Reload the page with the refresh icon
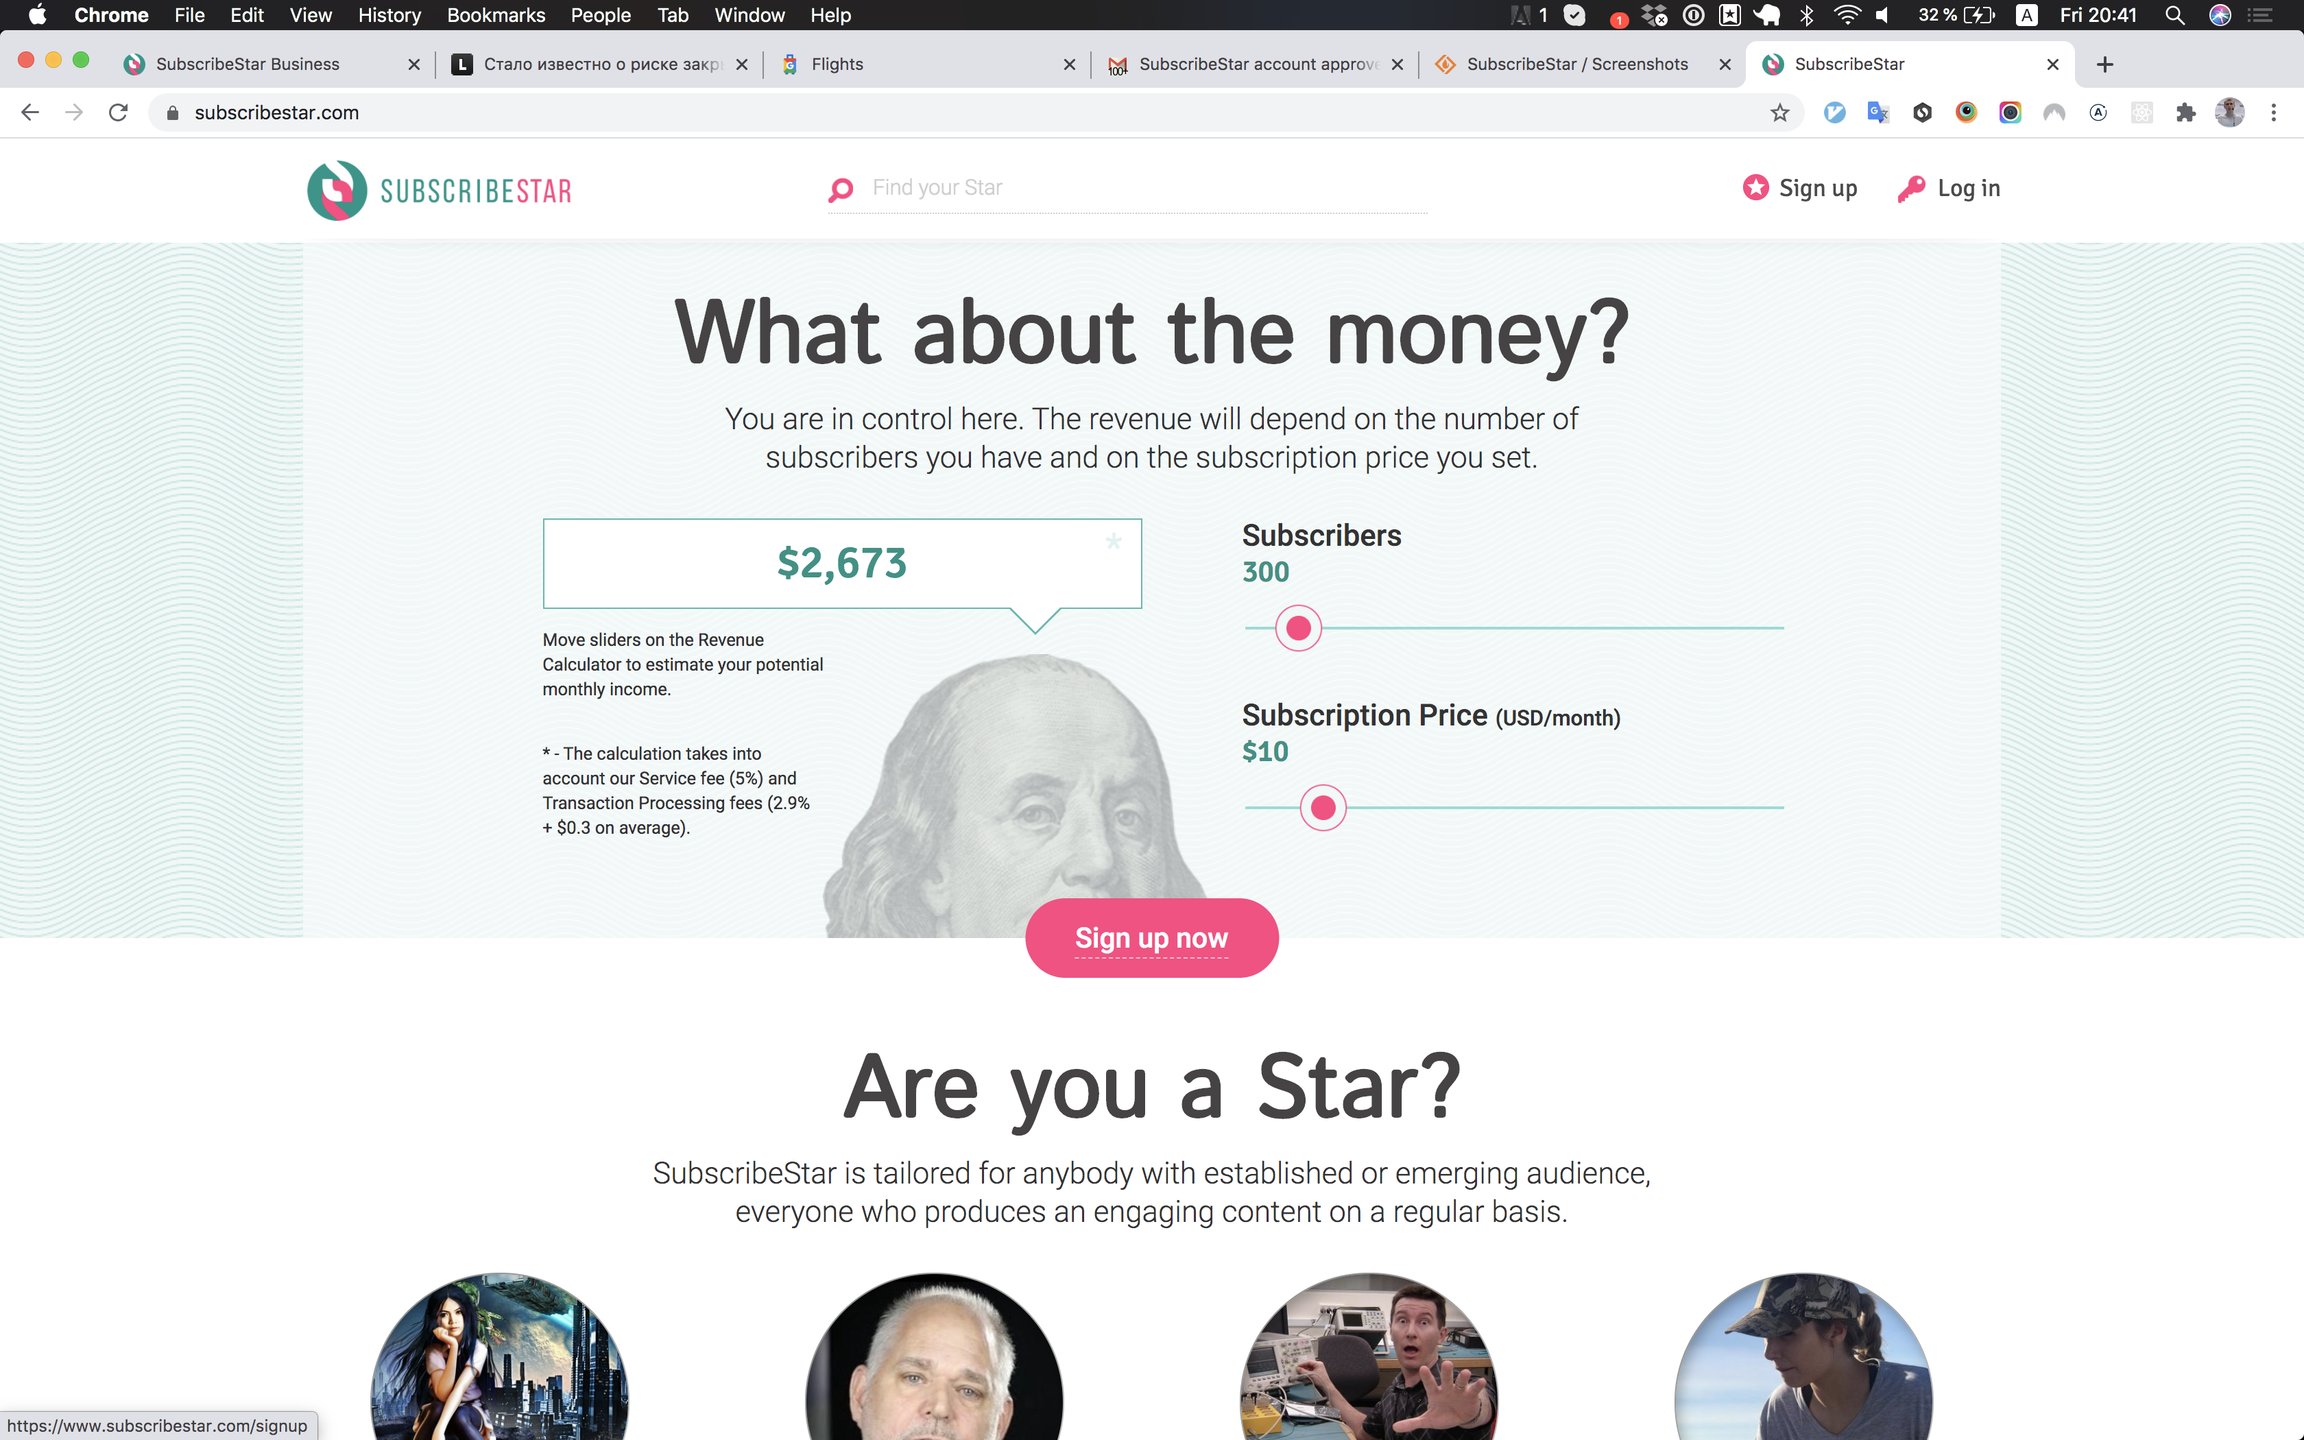Screen dimensions: 2304x1440 118,113
